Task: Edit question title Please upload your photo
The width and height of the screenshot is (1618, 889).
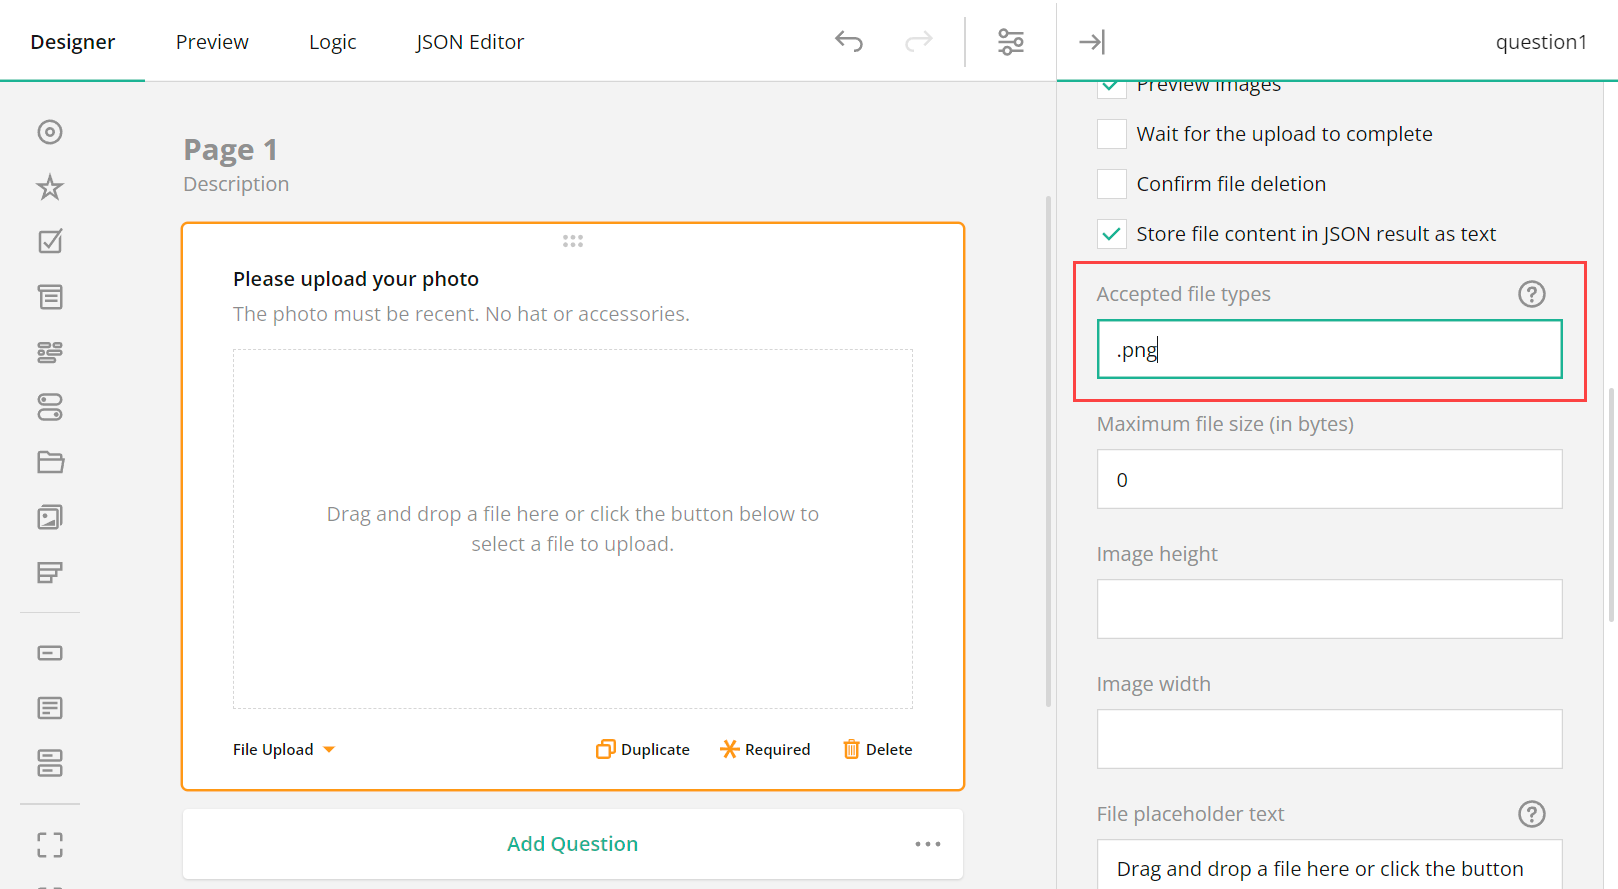Action: [x=356, y=279]
